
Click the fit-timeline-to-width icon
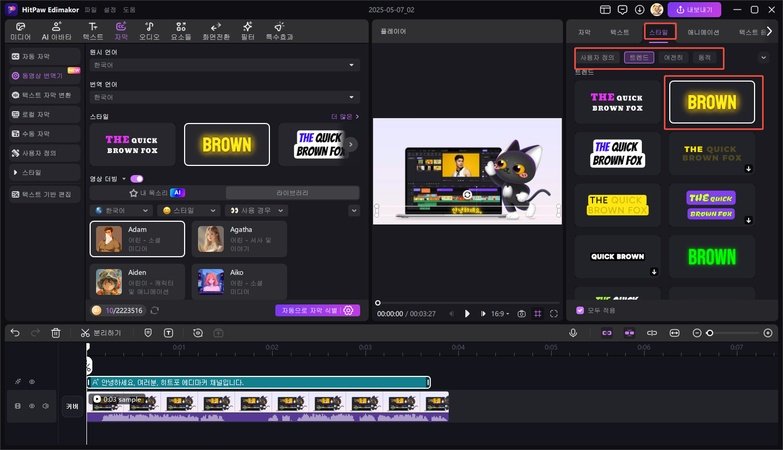[674, 333]
